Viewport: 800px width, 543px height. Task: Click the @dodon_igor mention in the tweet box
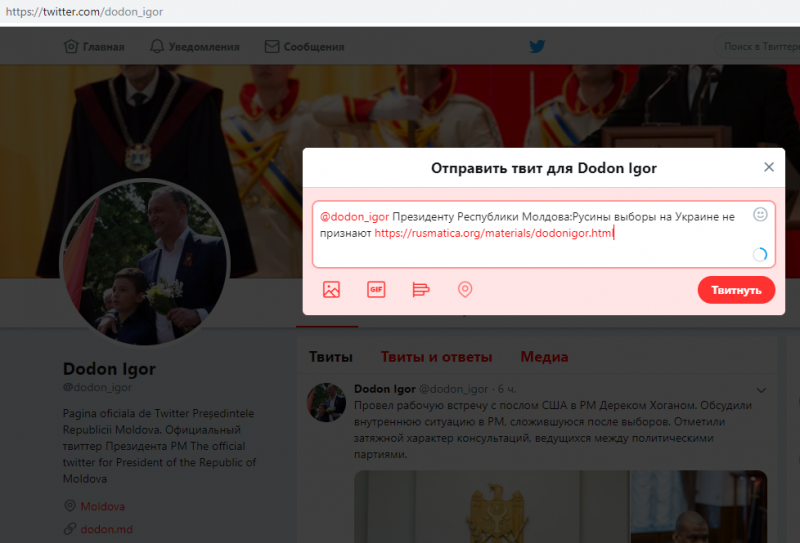tap(355, 217)
